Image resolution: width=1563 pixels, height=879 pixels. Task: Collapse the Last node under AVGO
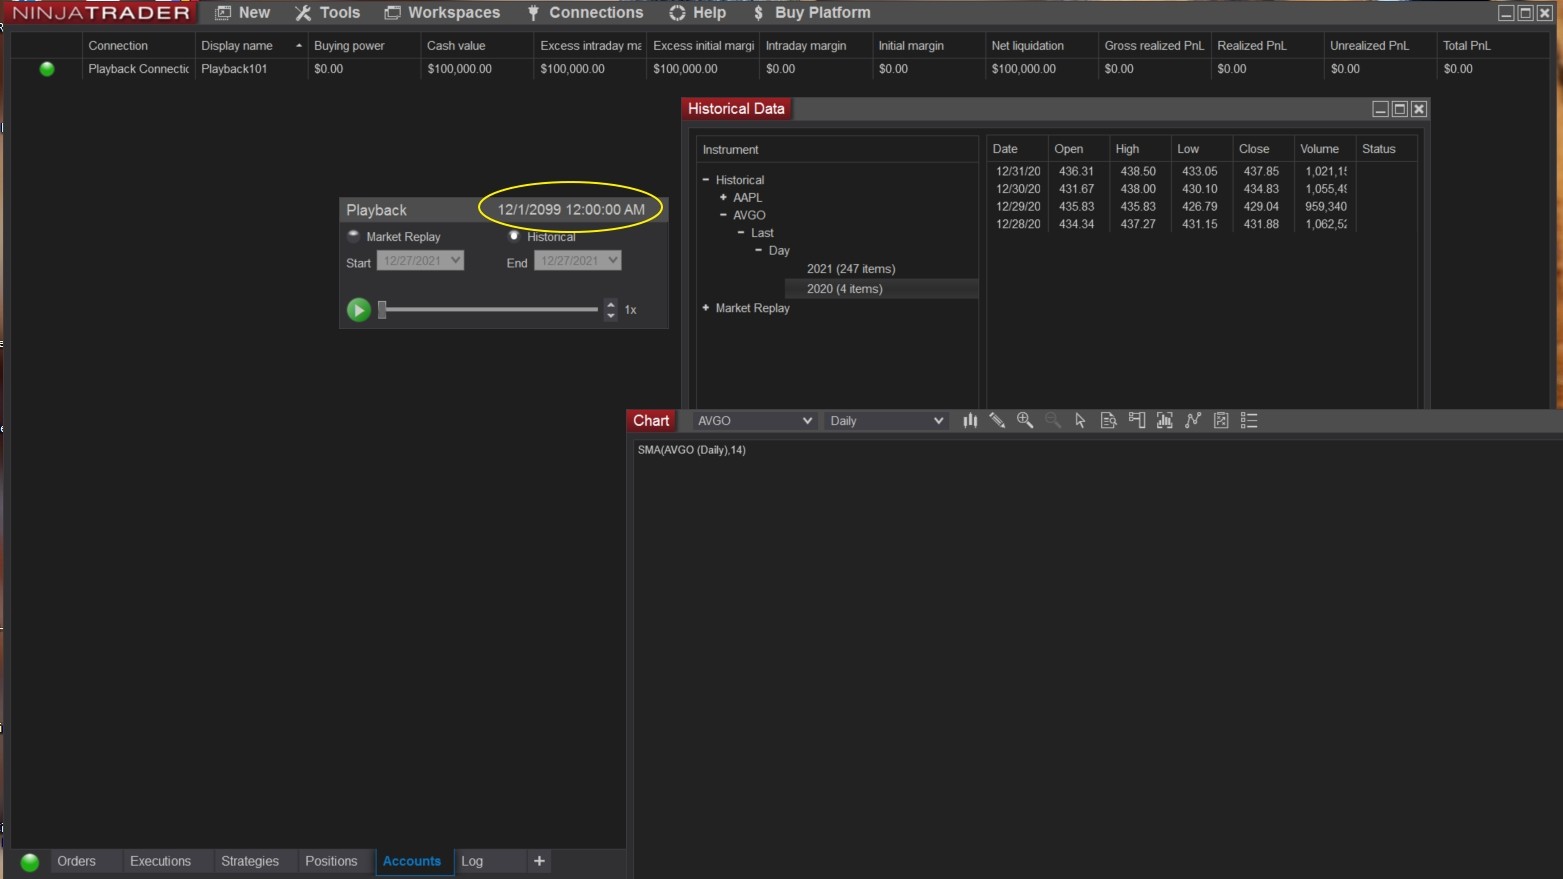(741, 233)
